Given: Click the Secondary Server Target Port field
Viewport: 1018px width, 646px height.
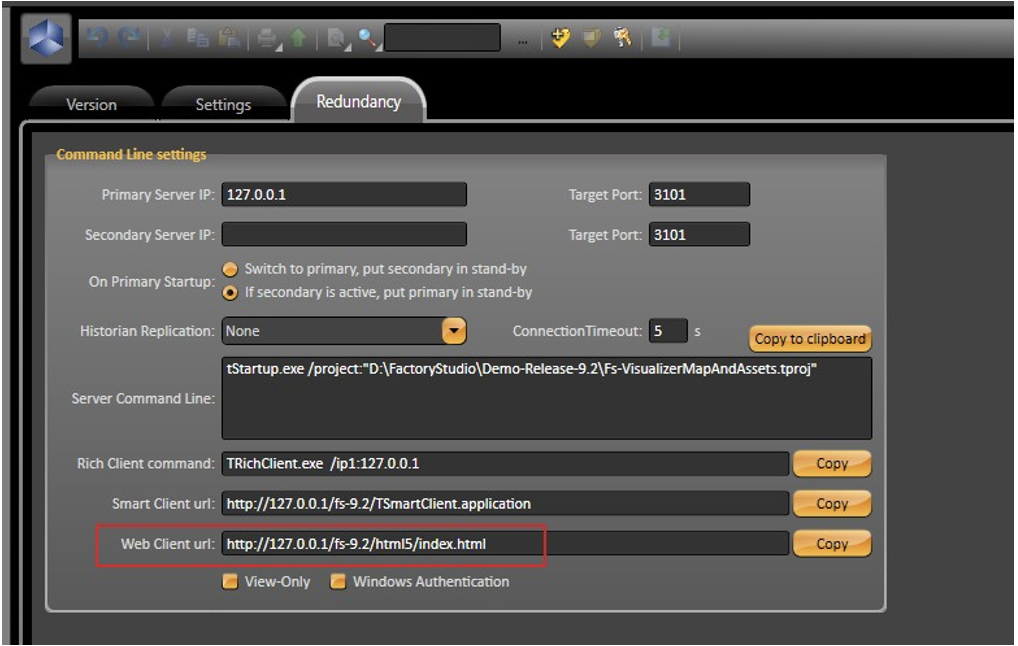Looking at the screenshot, I should point(699,234).
